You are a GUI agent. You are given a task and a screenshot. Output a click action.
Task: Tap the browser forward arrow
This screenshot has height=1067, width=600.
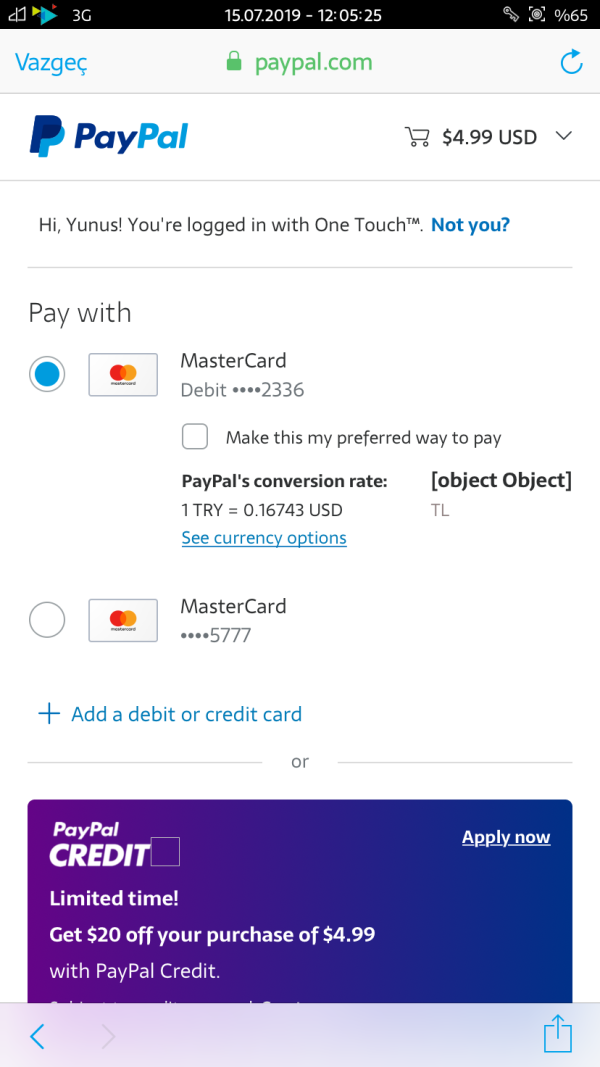click(108, 1037)
